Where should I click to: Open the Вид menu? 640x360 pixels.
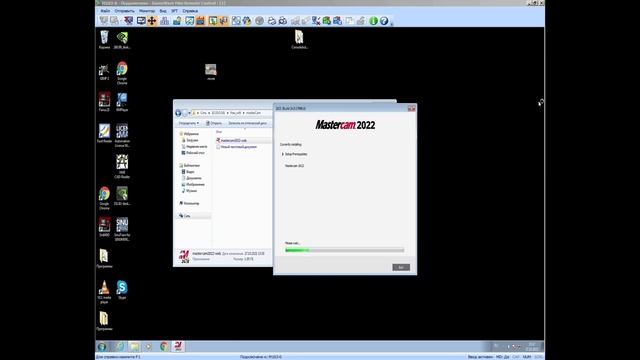(x=163, y=11)
